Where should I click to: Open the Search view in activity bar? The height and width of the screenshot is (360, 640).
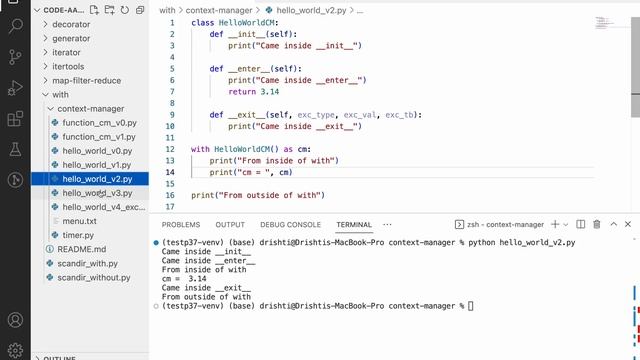(x=16, y=26)
